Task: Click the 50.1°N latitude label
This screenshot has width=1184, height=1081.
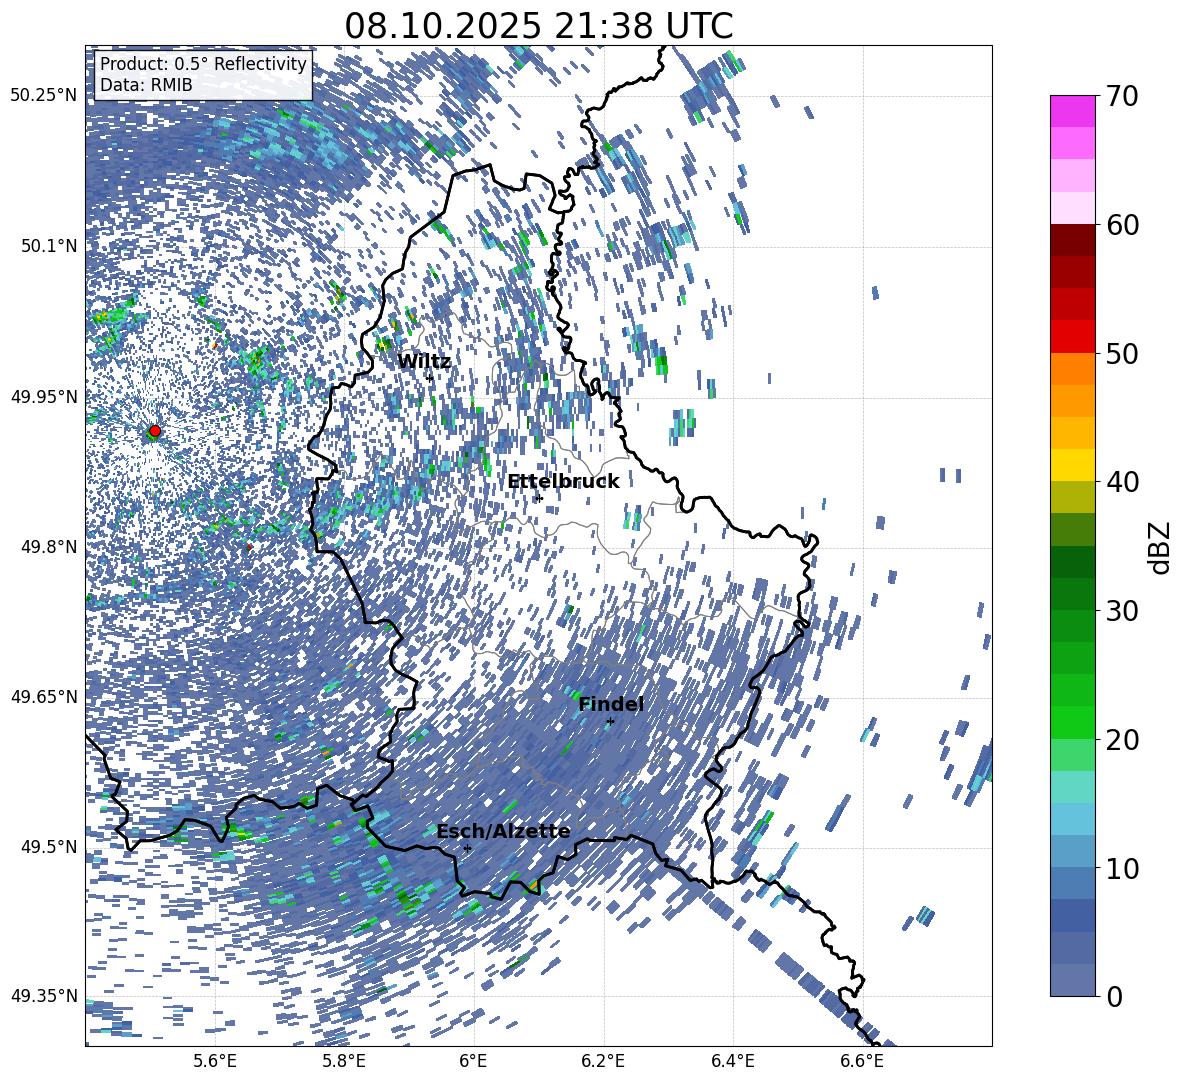Action: [x=48, y=246]
